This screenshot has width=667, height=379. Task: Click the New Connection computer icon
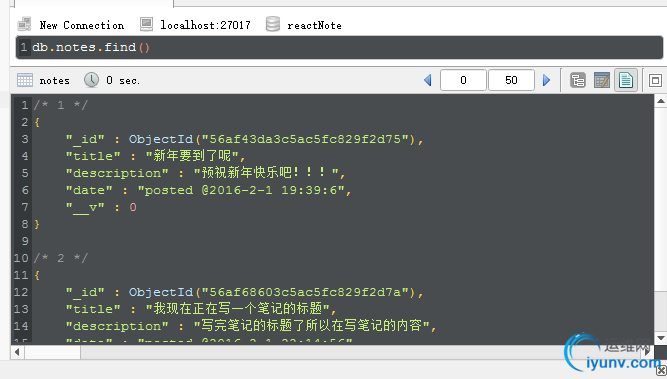pyautogui.click(x=25, y=24)
